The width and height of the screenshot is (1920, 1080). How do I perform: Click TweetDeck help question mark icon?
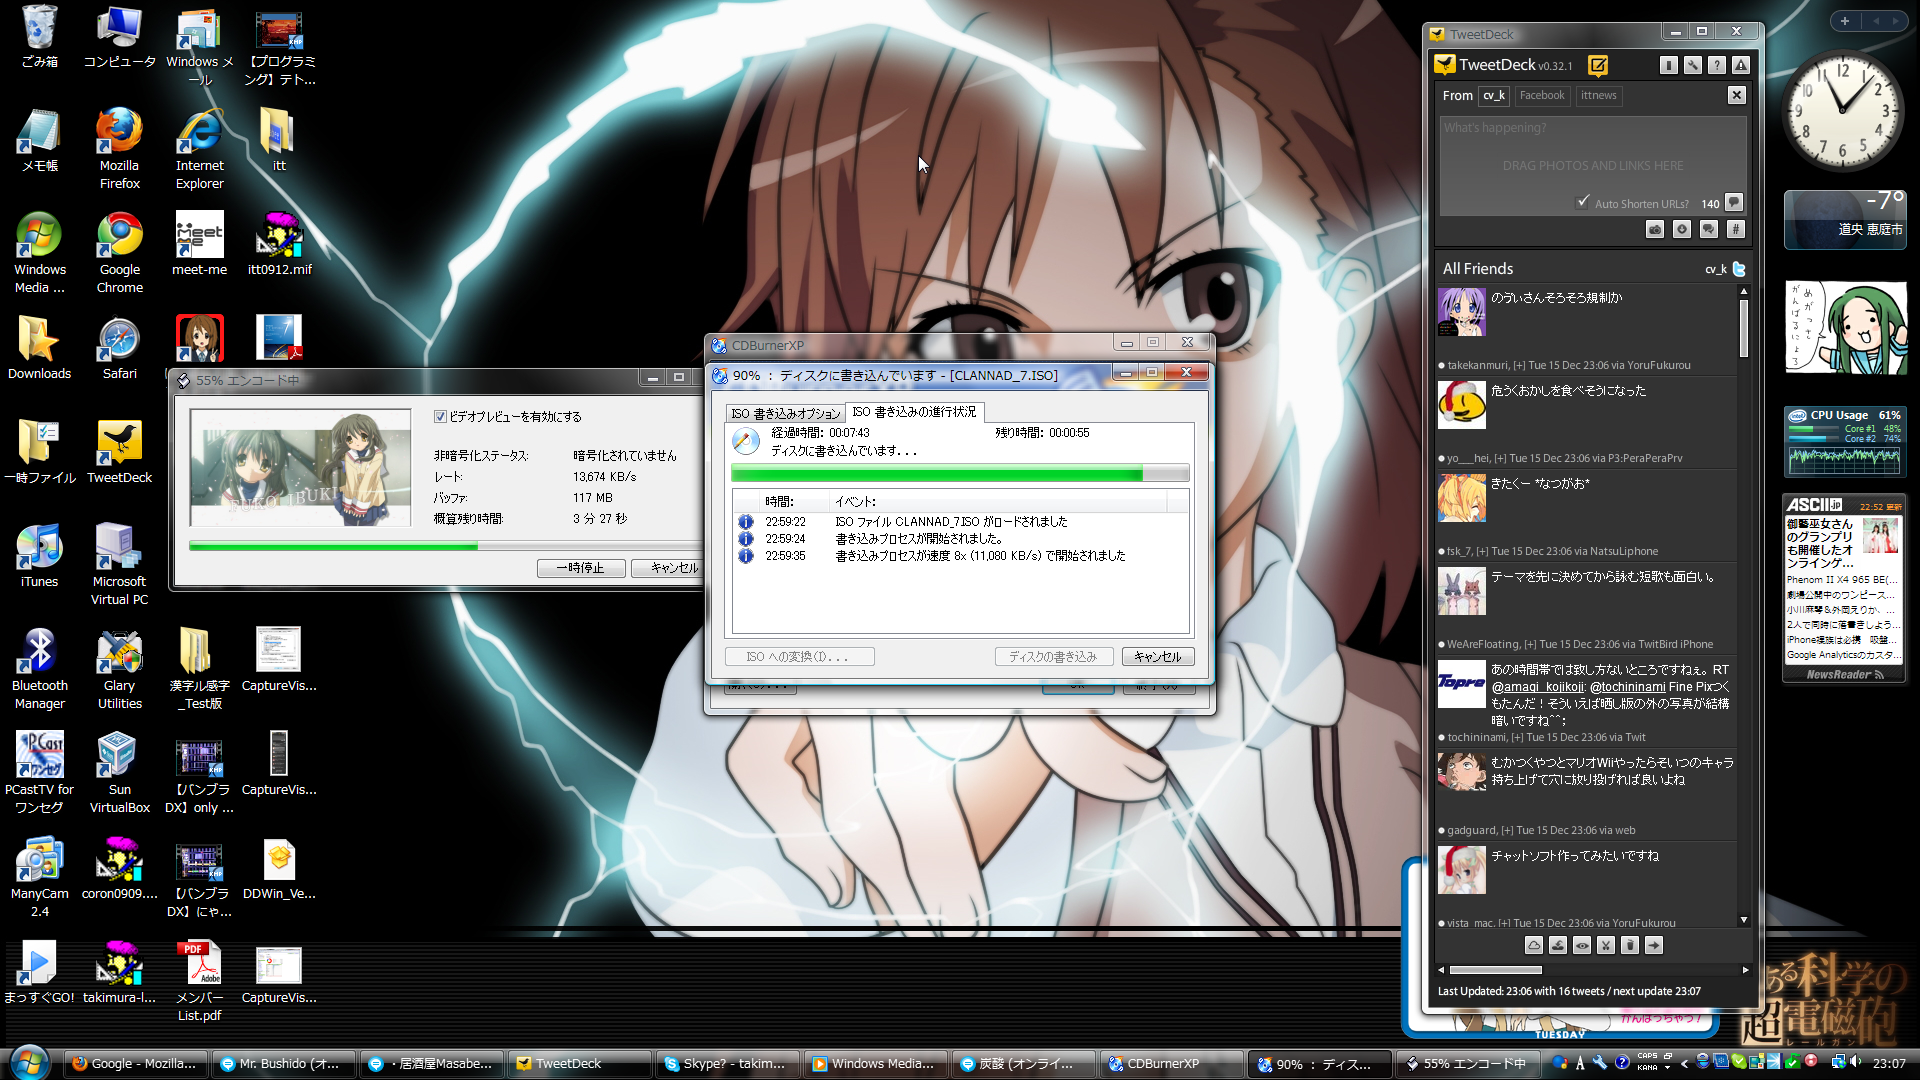tap(1717, 65)
